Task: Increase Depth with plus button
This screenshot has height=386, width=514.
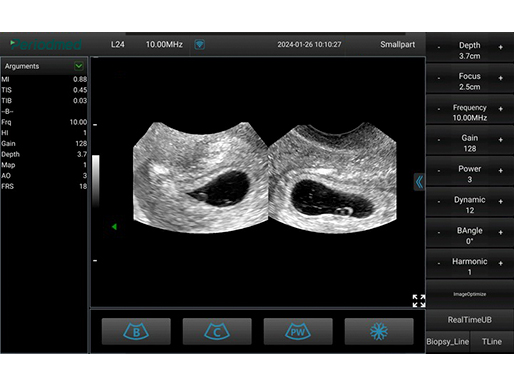Action: (x=500, y=47)
